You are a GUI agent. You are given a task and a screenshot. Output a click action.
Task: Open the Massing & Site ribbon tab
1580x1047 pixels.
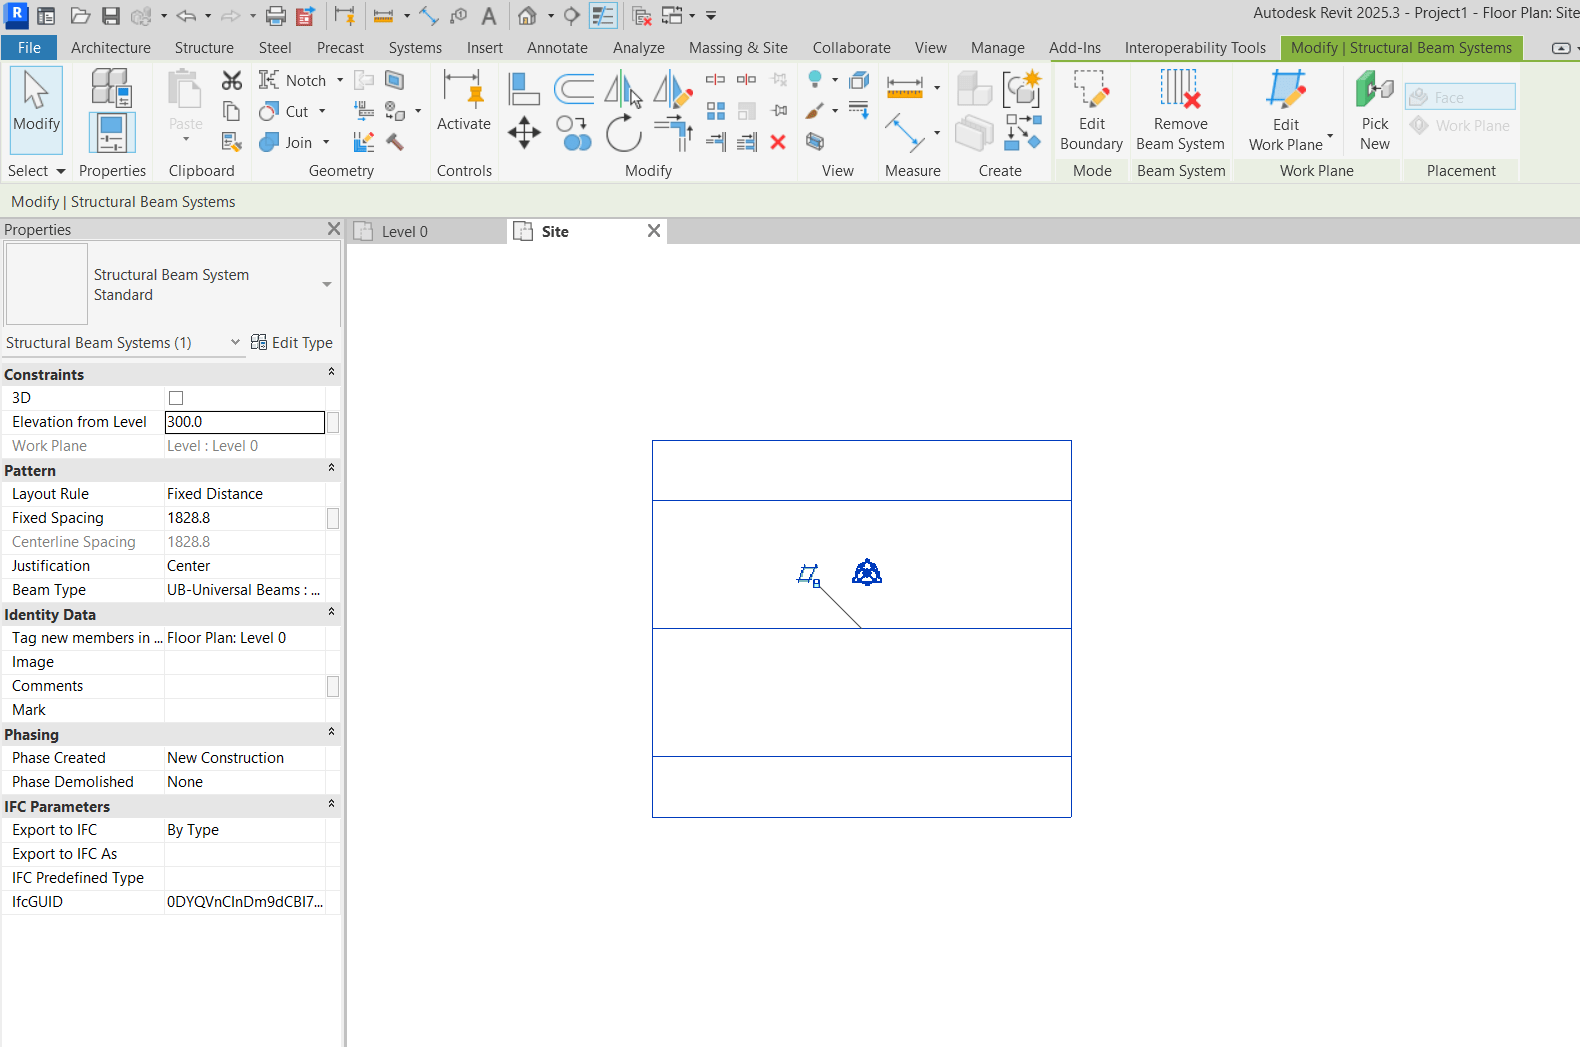pos(738,48)
